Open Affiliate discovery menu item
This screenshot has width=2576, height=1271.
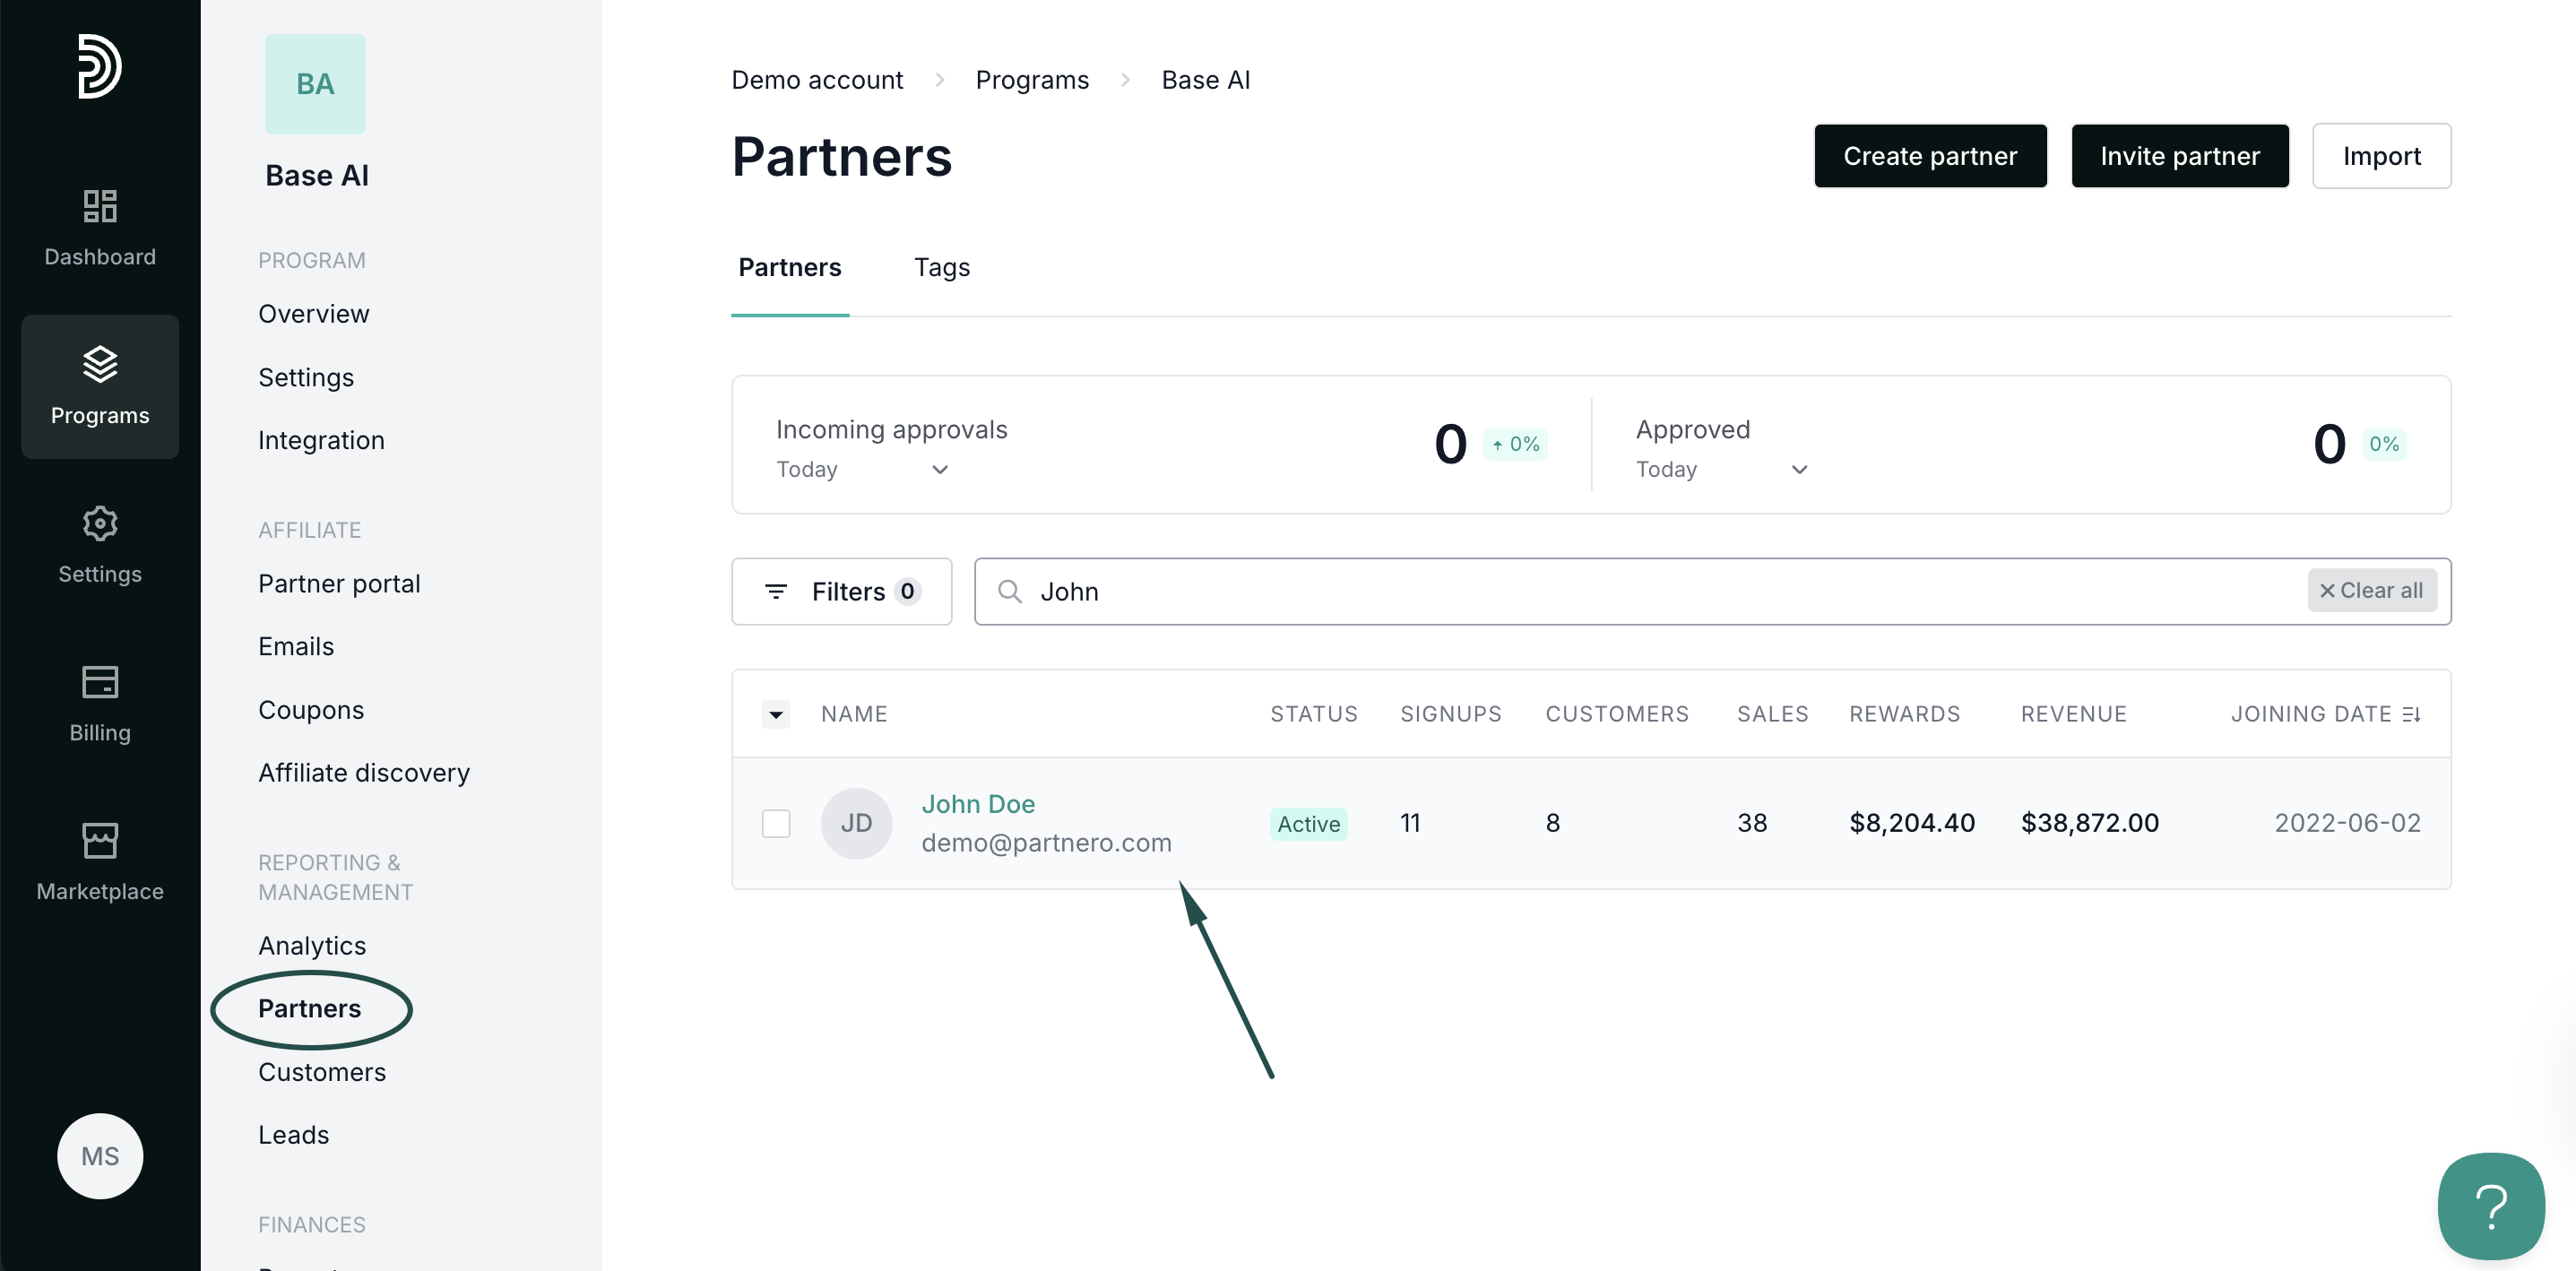pyautogui.click(x=363, y=773)
